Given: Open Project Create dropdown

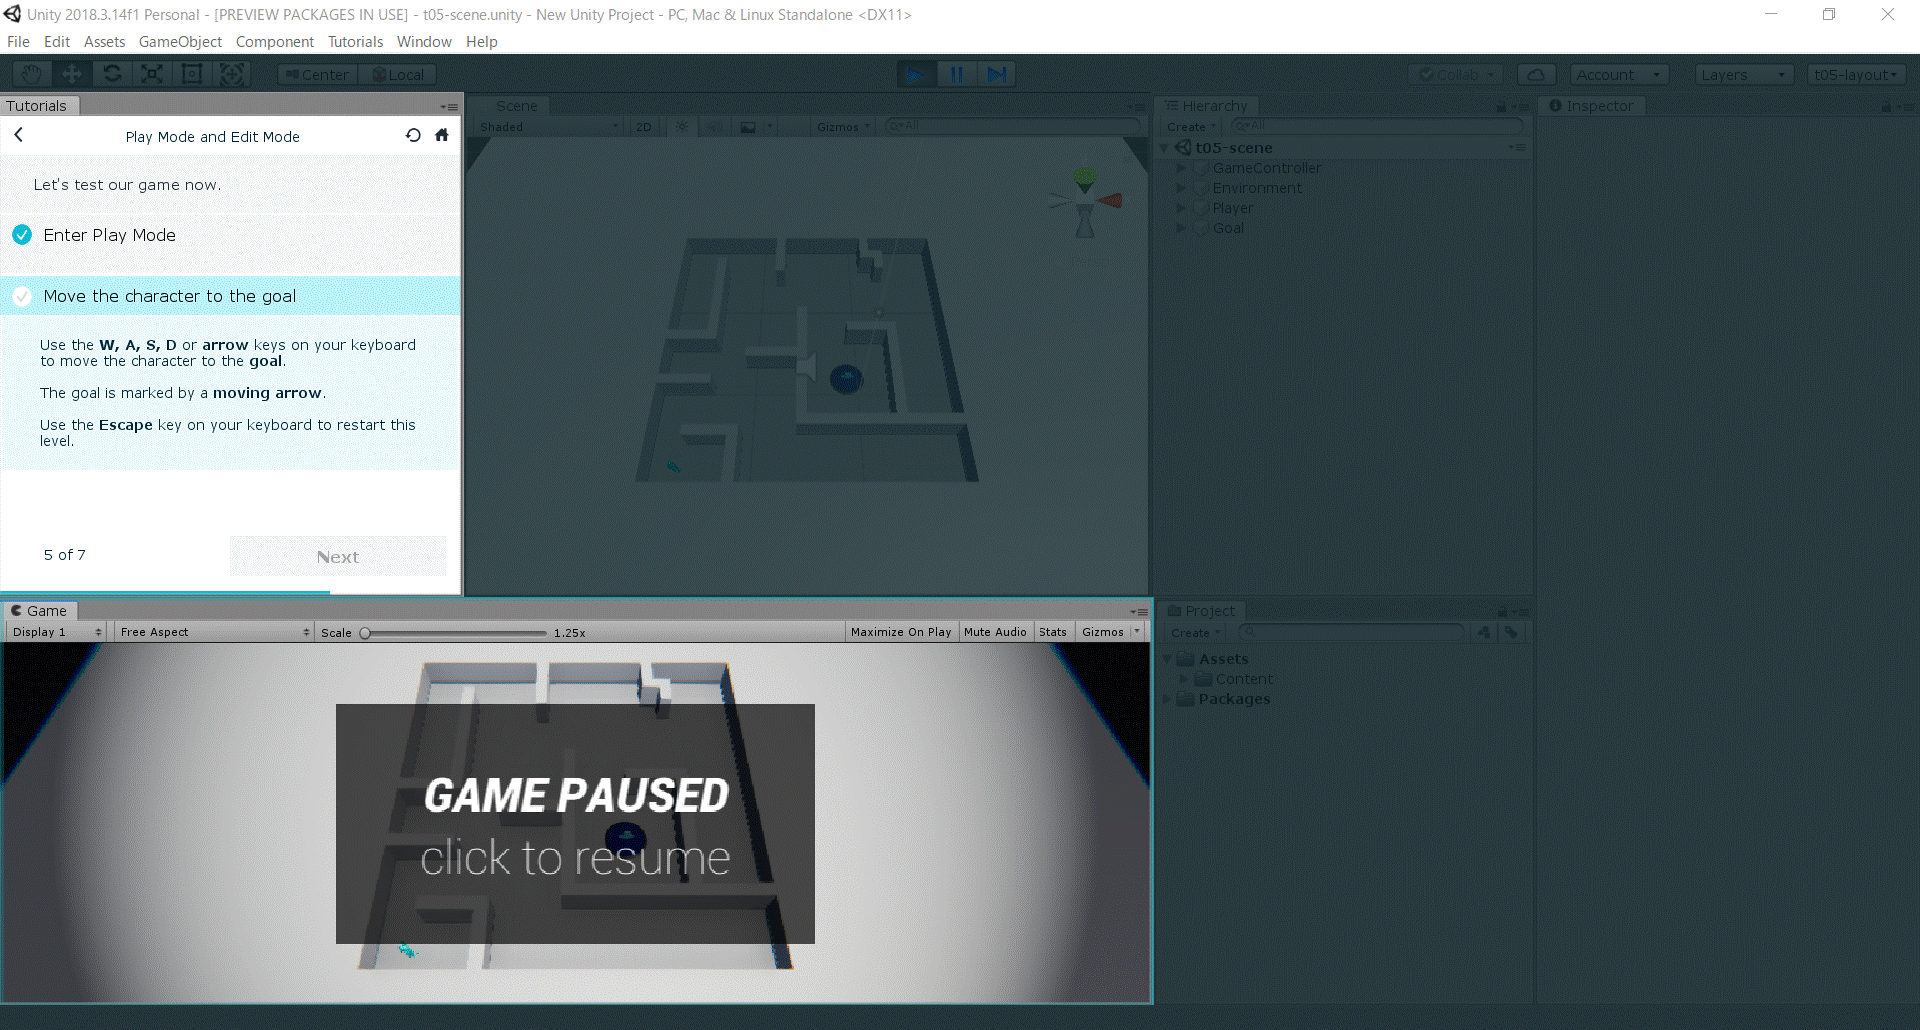Looking at the screenshot, I should click(x=1195, y=633).
